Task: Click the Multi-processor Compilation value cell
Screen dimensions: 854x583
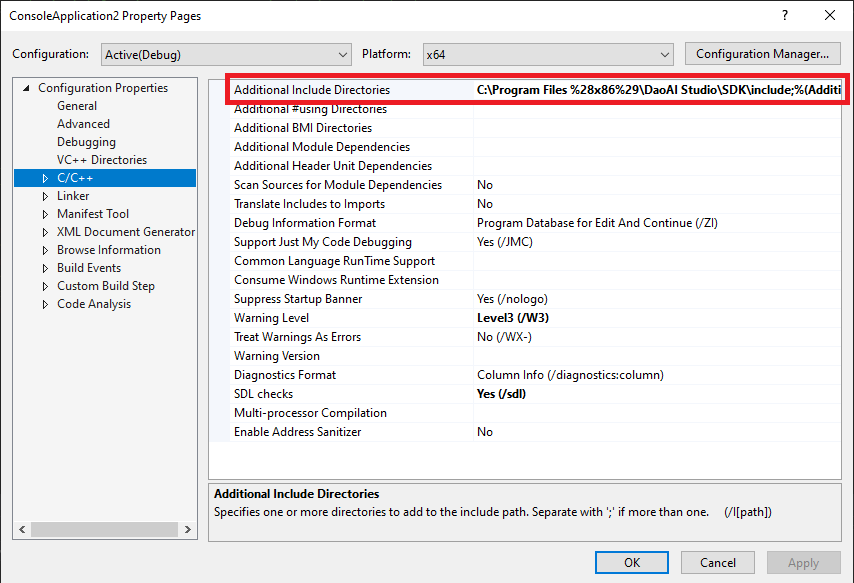Action: coord(658,413)
